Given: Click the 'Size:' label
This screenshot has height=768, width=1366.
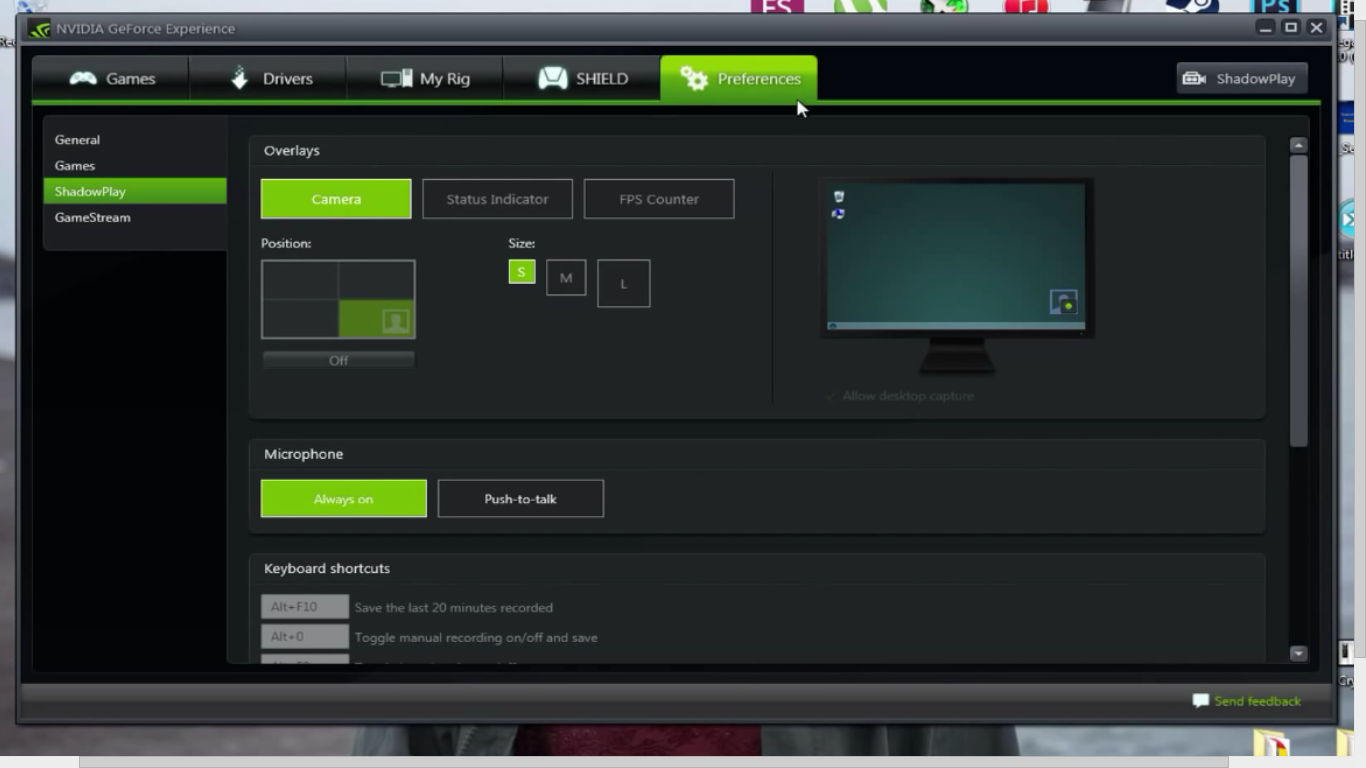Looking at the screenshot, I should click(521, 243).
